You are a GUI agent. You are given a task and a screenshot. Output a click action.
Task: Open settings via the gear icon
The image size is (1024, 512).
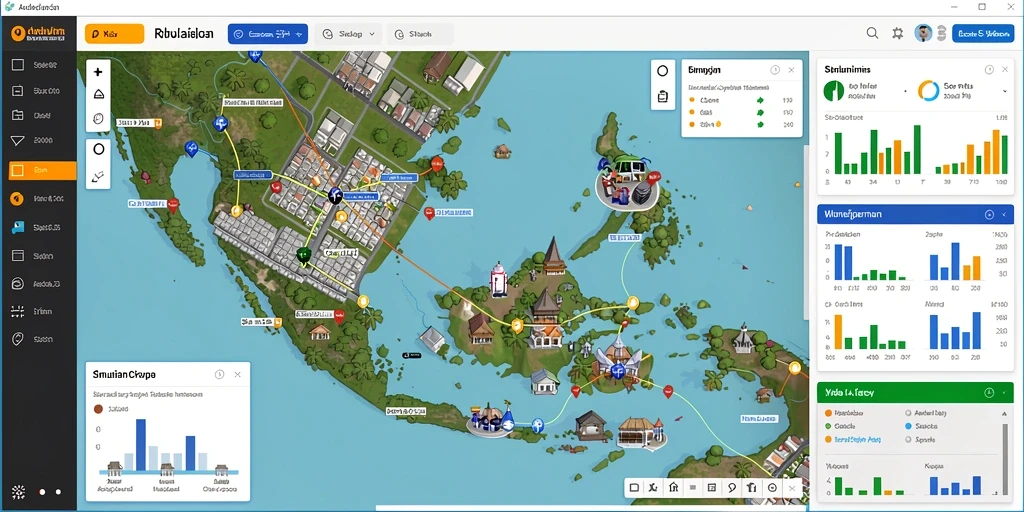pyautogui.click(x=898, y=33)
